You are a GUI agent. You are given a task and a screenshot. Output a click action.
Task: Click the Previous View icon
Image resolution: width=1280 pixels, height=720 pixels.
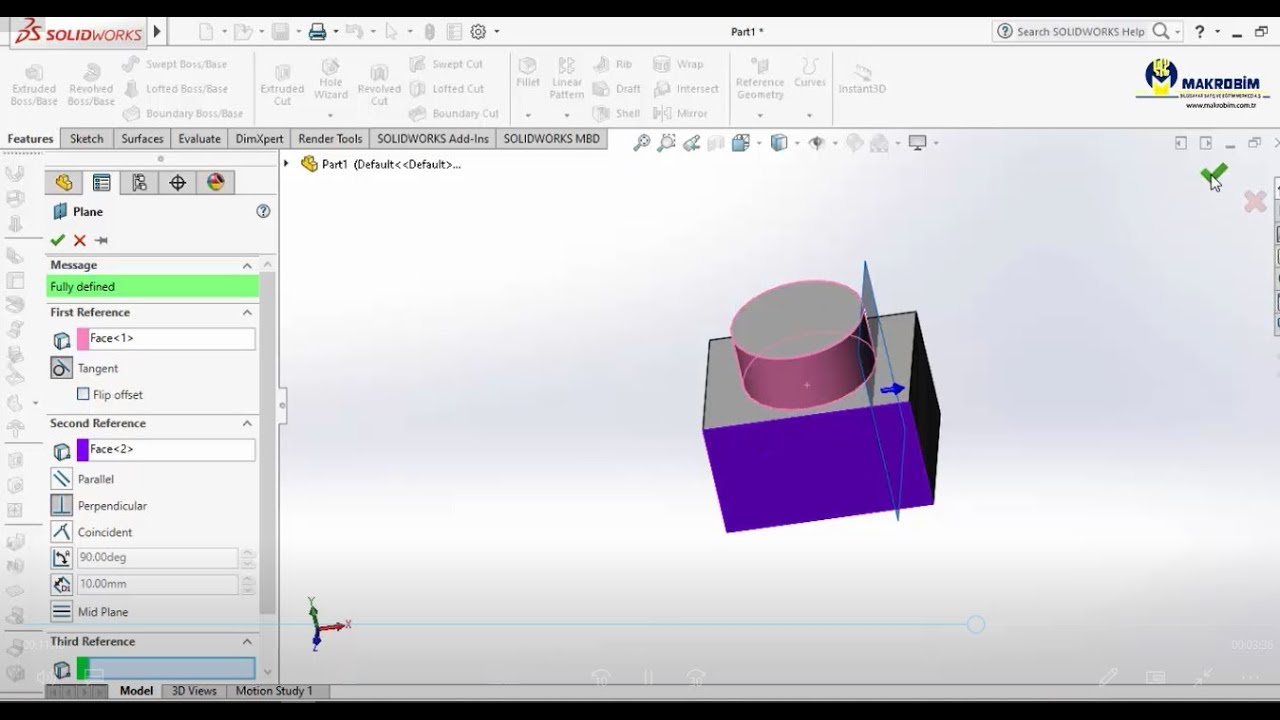692,143
